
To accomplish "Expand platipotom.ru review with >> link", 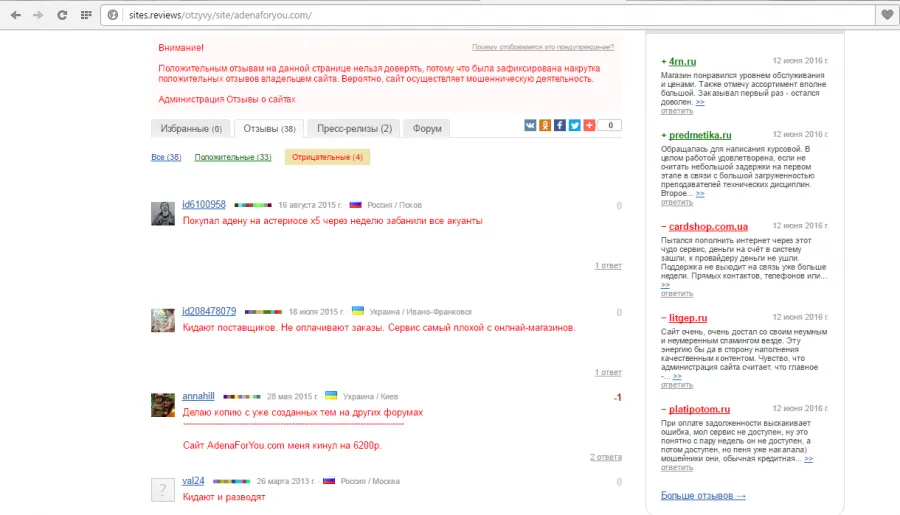I will (x=809, y=459).
